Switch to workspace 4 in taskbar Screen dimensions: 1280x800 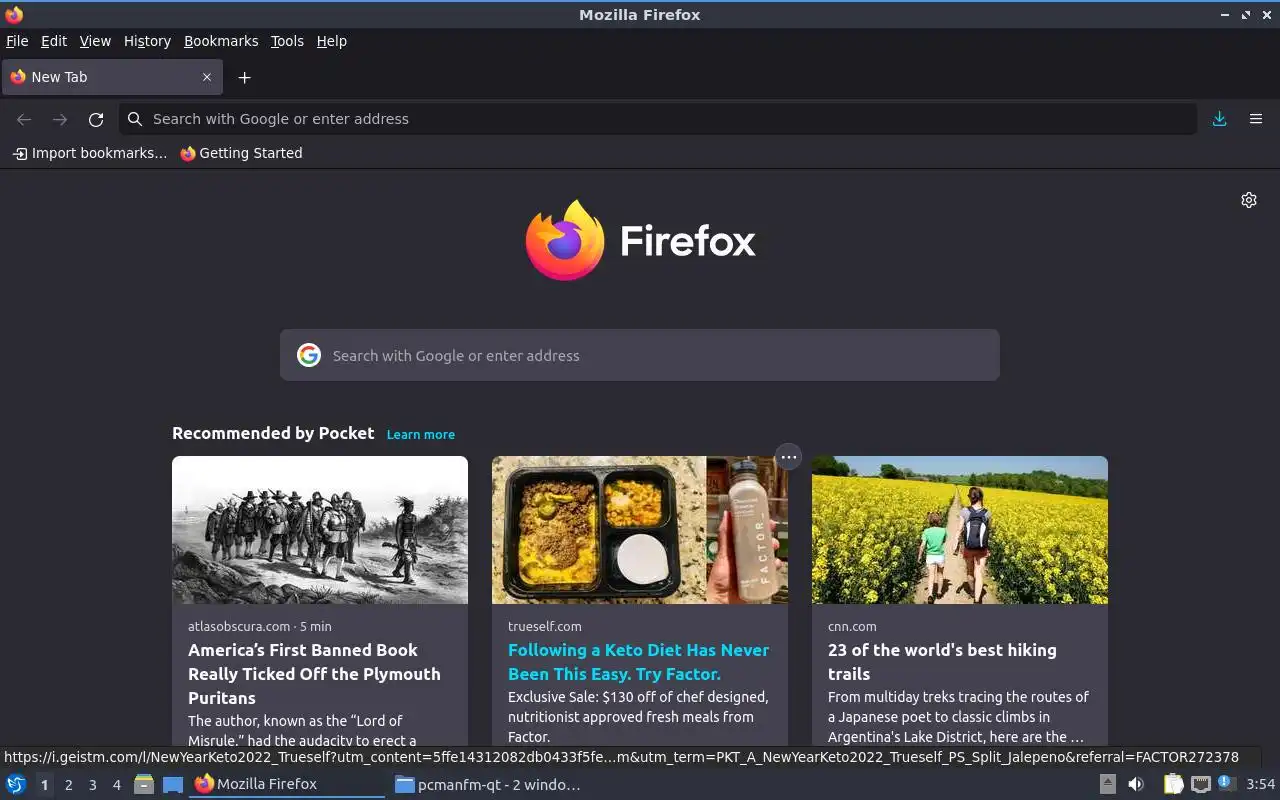(x=117, y=785)
